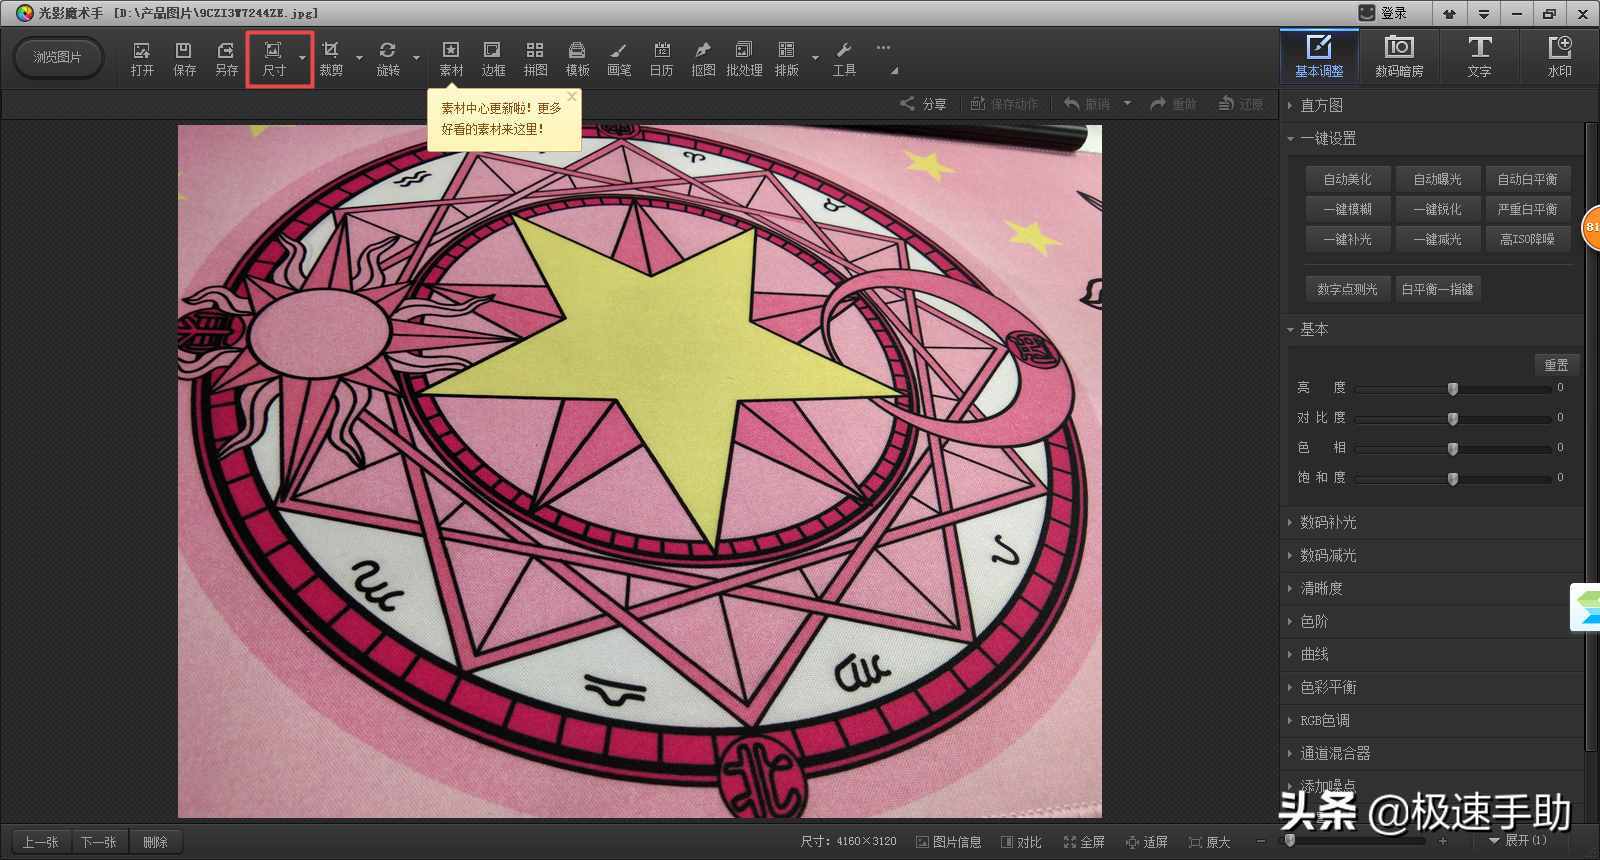Select the 画笔 brush tool
The image size is (1600, 860).
click(619, 59)
